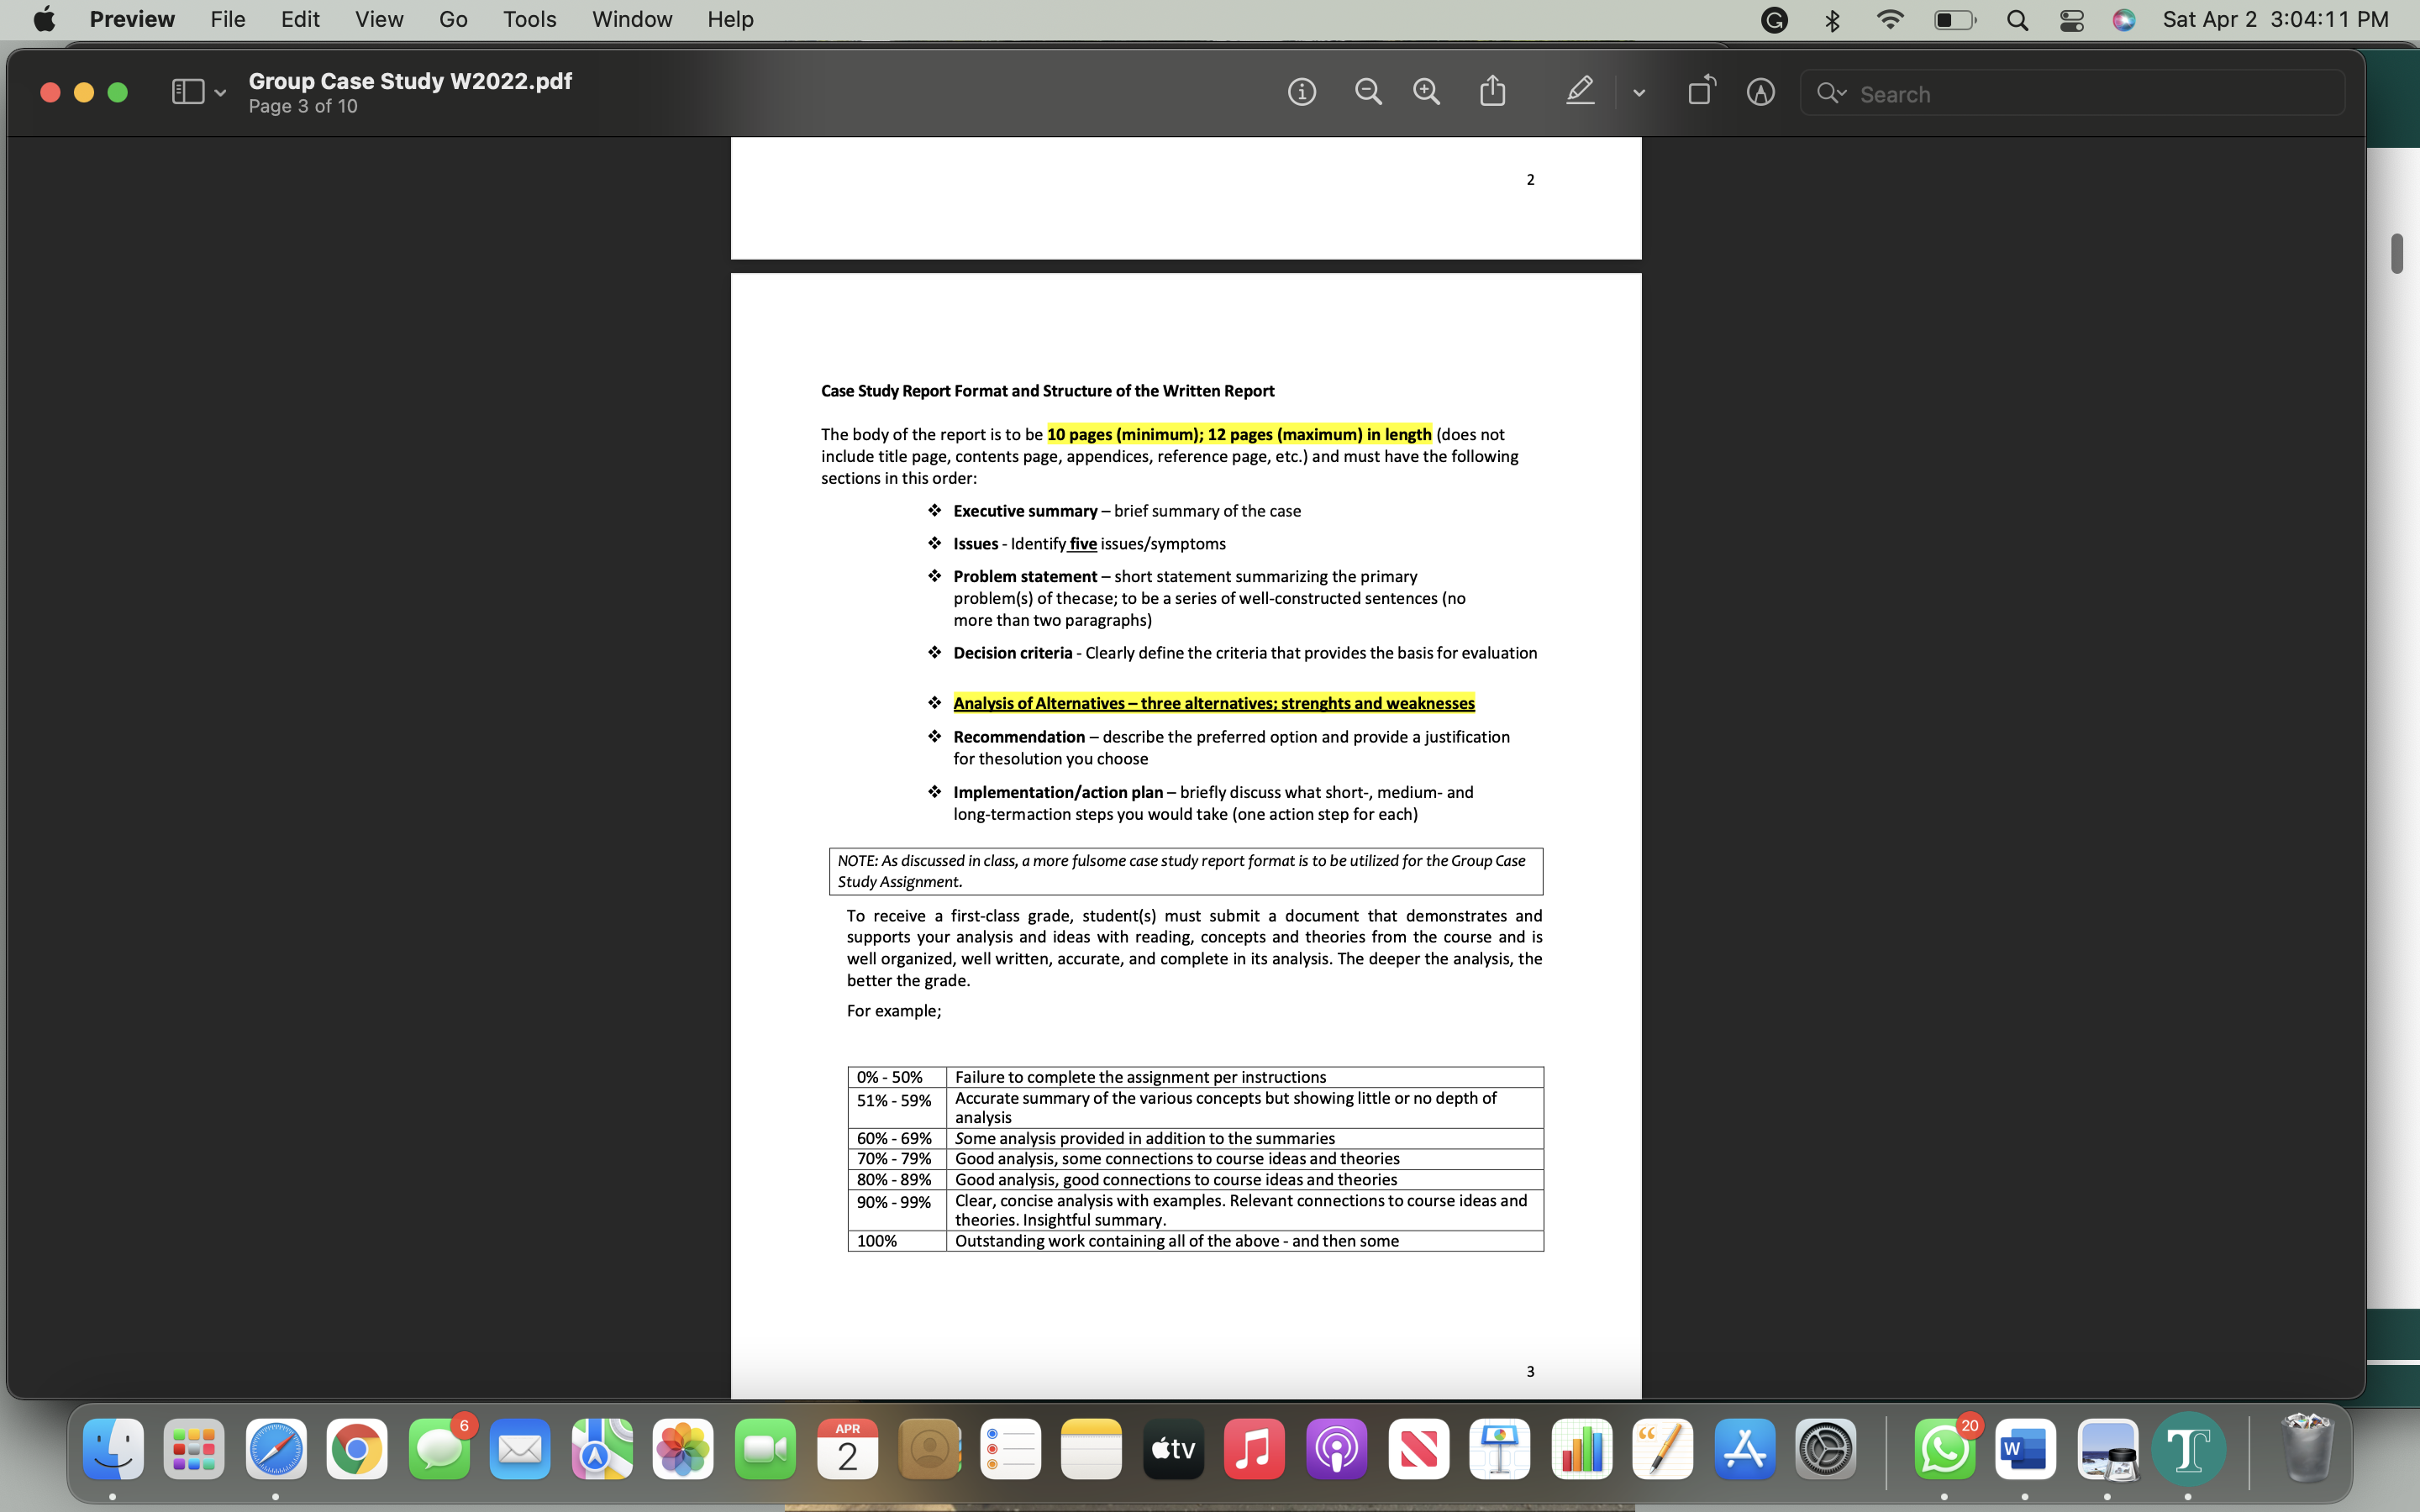Image resolution: width=2420 pixels, height=1512 pixels.
Task: Open Microsoft Word from the dock
Action: [2025, 1449]
